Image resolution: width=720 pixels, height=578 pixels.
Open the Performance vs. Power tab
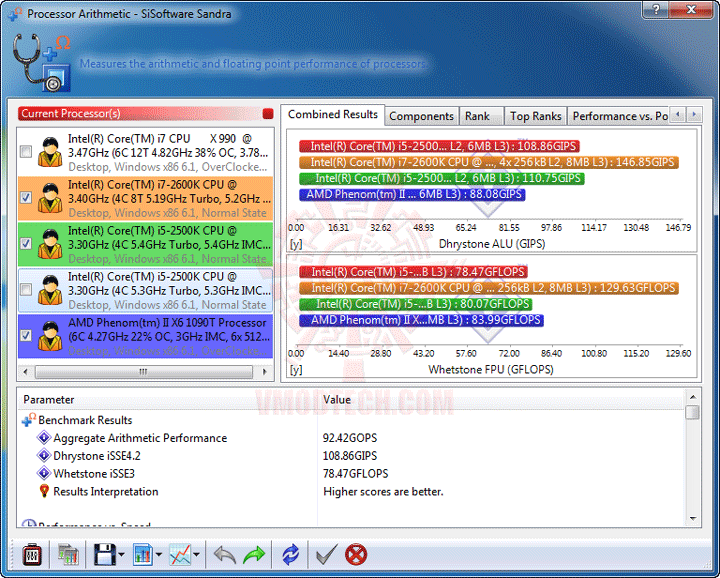click(619, 116)
